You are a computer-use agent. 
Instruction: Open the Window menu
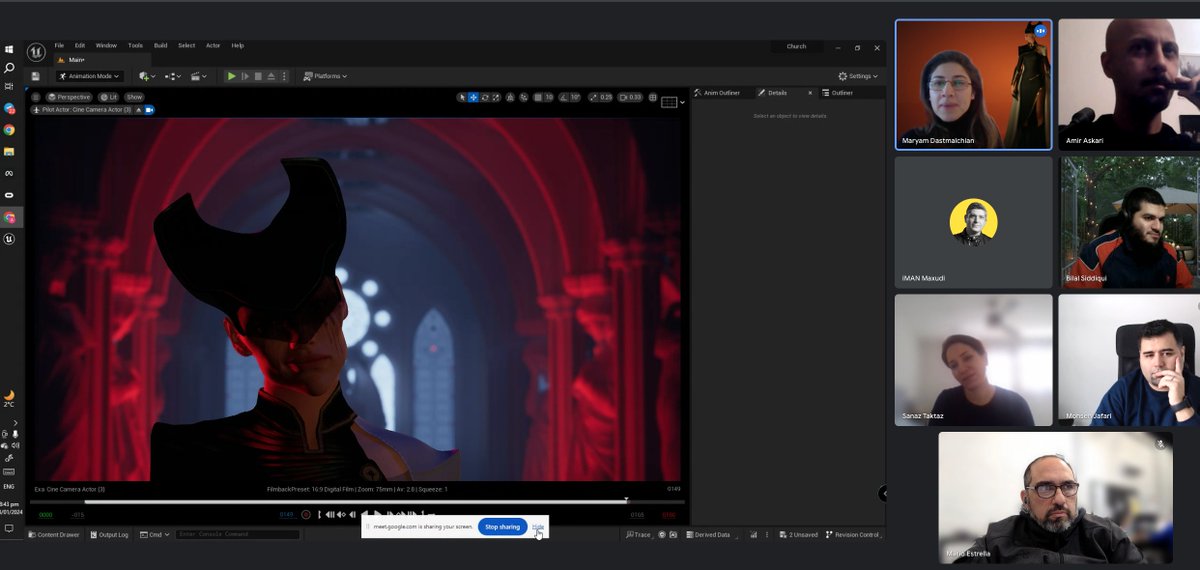(106, 45)
